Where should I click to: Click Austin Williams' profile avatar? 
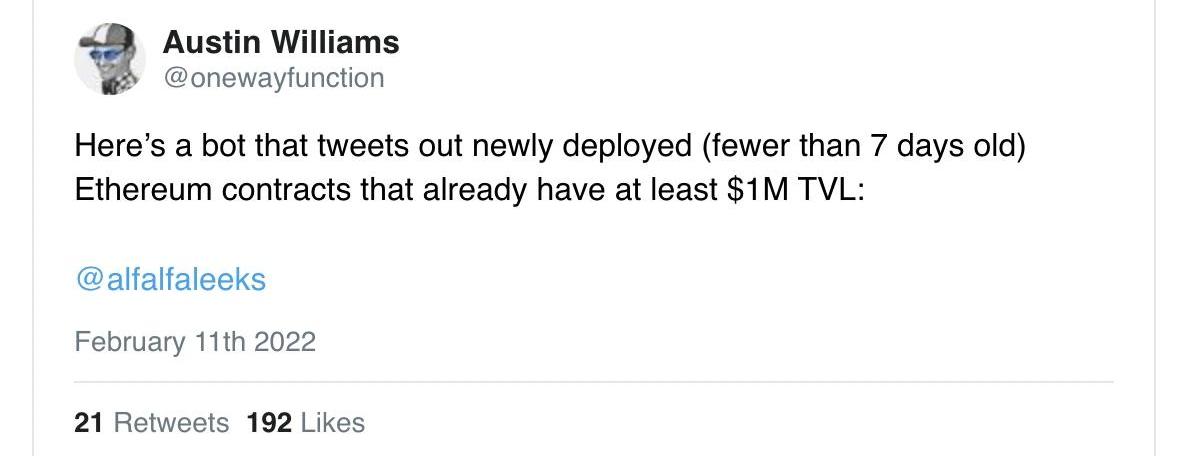point(110,59)
